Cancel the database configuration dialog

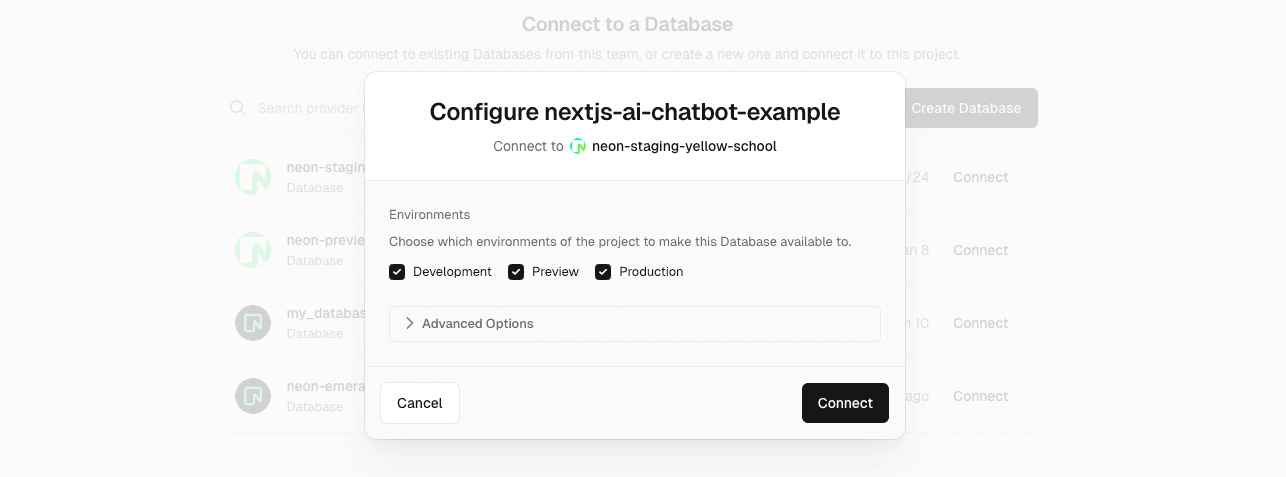(419, 403)
